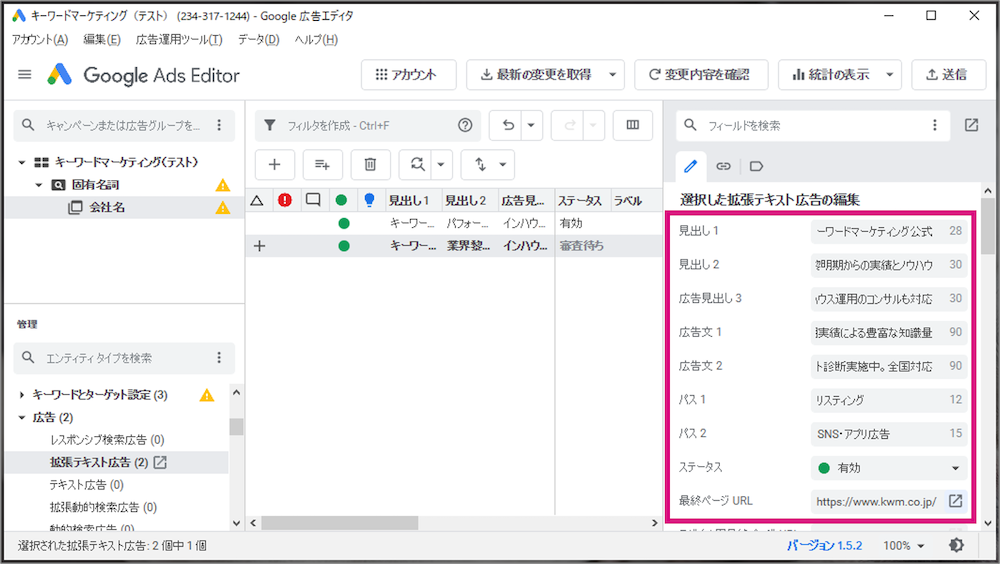Sort by the lightbulb recommendation column header
The height and width of the screenshot is (564, 1000).
(369, 200)
